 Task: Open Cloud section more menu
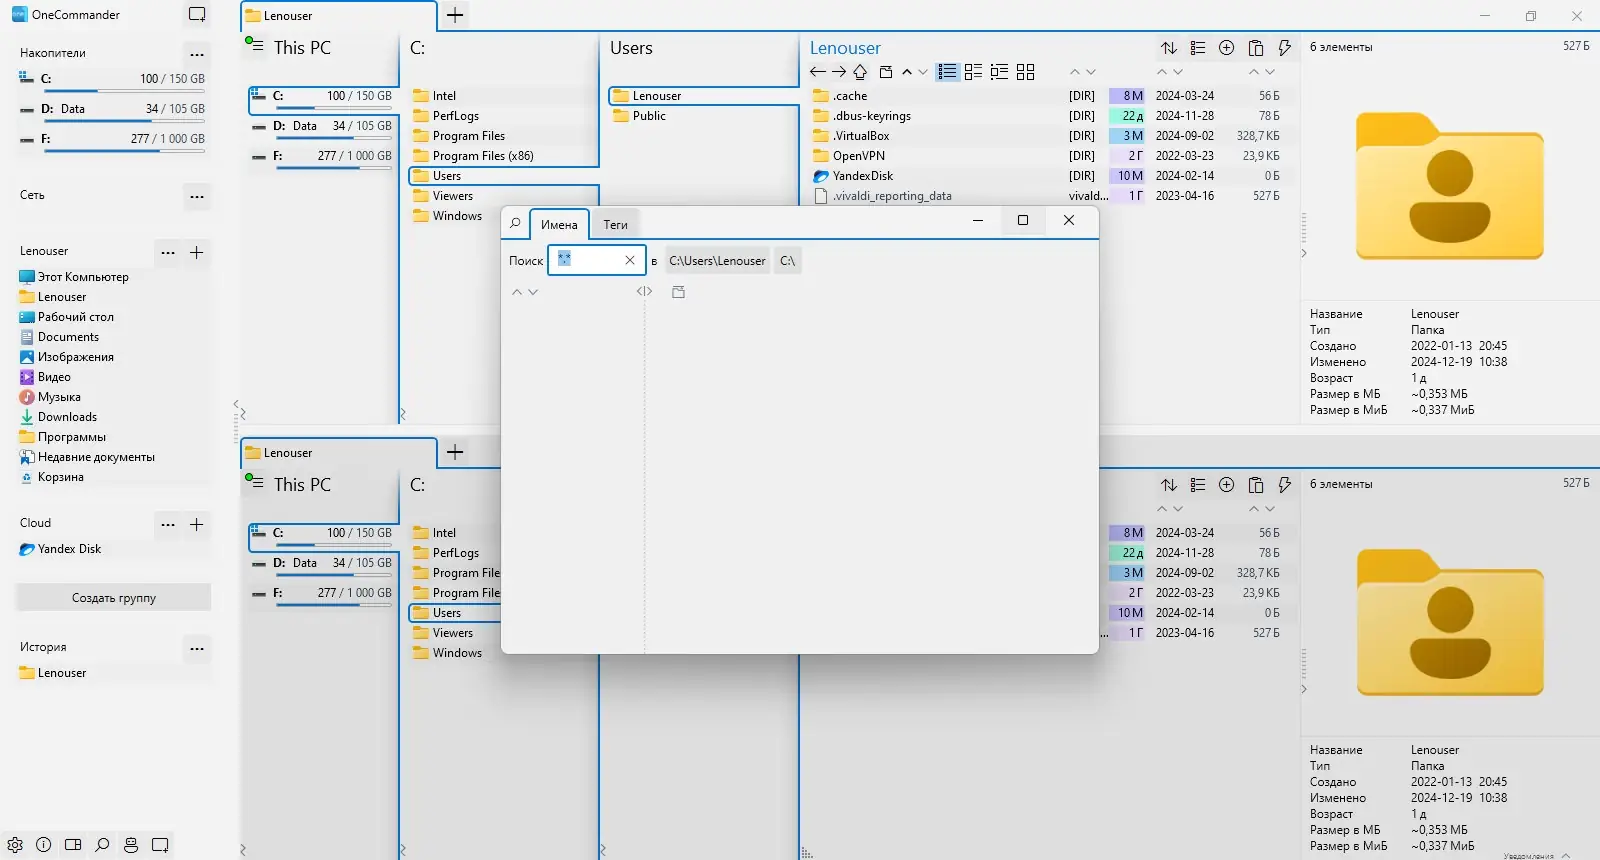(x=168, y=524)
